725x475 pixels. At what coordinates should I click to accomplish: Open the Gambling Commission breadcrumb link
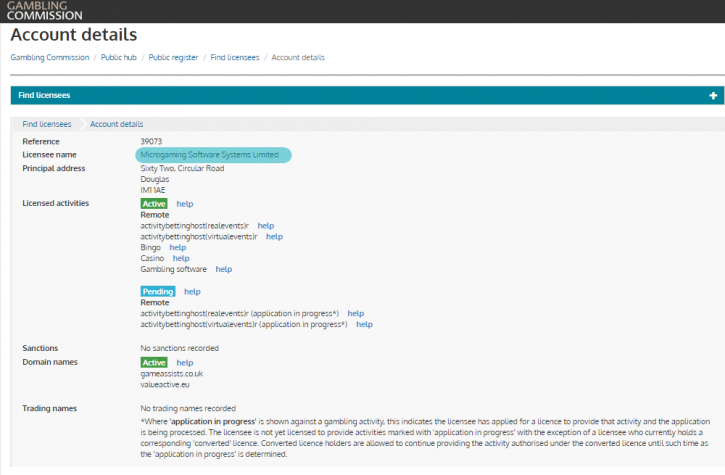coord(50,57)
